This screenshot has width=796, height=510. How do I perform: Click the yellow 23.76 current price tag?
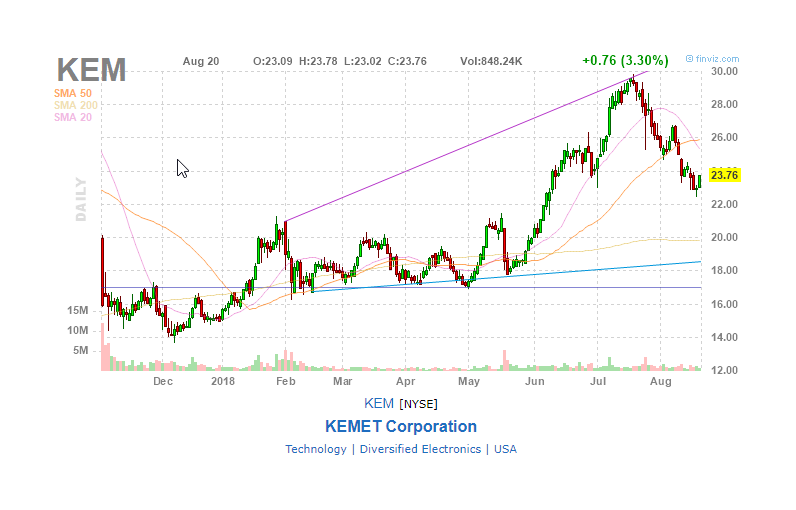724,175
